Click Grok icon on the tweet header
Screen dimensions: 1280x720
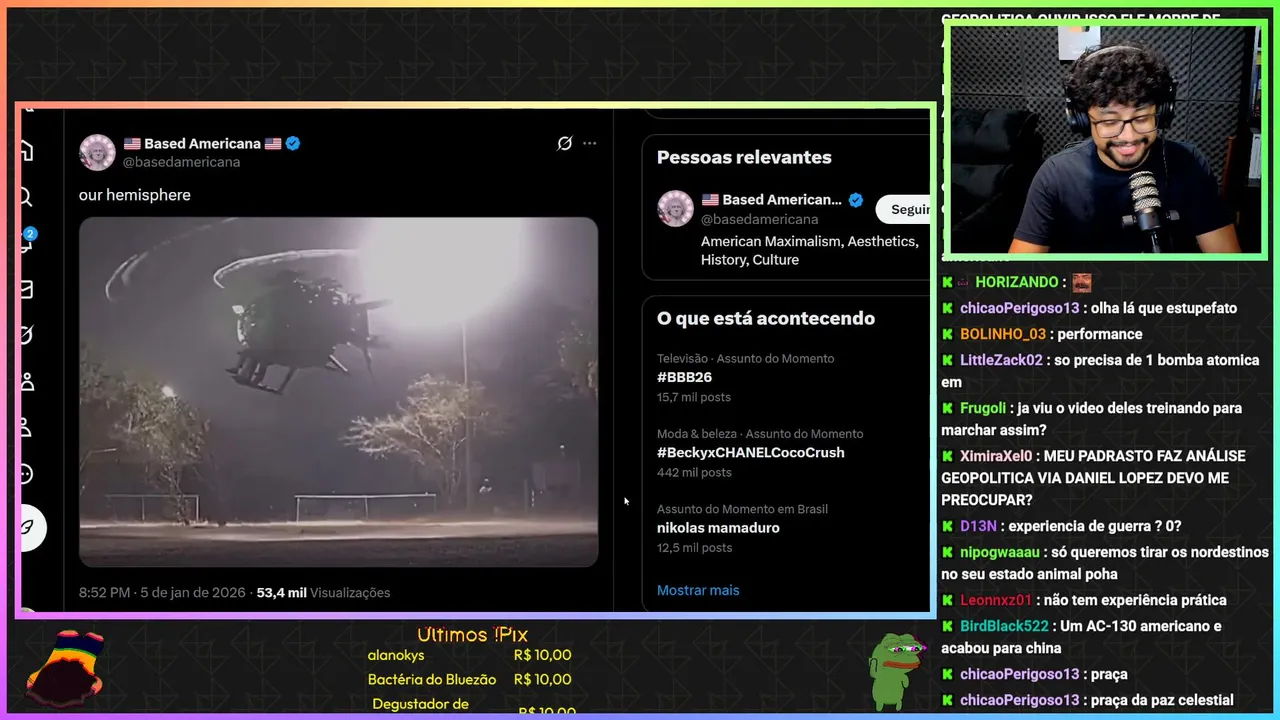point(564,143)
